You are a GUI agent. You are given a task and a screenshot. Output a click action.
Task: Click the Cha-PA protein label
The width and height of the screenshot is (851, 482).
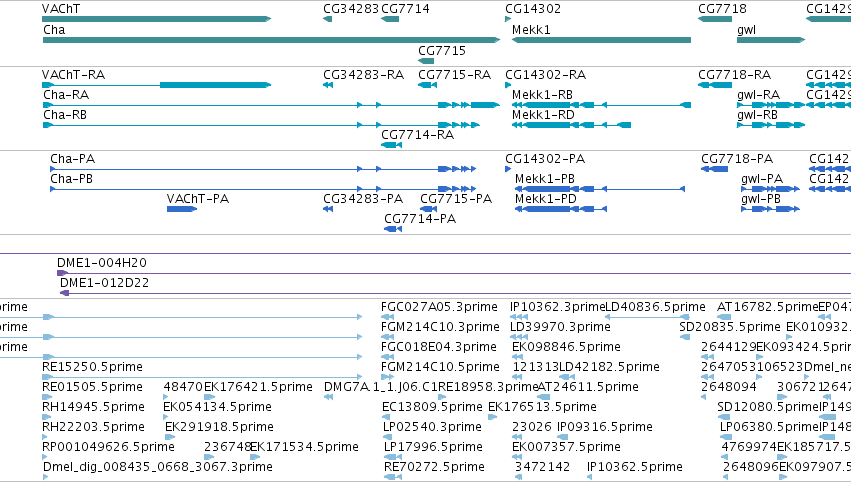[73, 158]
